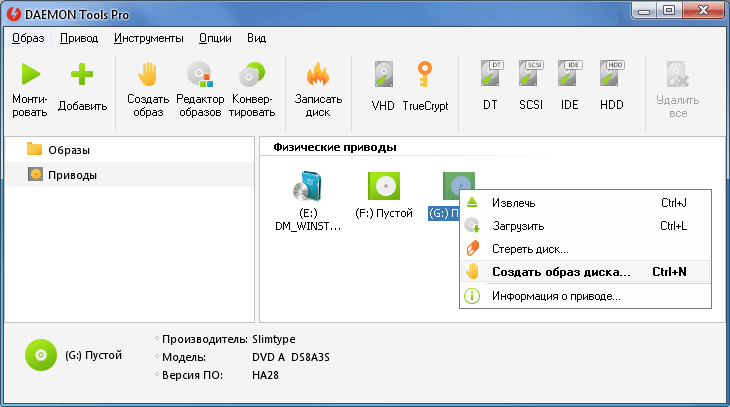Open the TrueCrypt key icon
The height and width of the screenshot is (407, 730).
[426, 76]
